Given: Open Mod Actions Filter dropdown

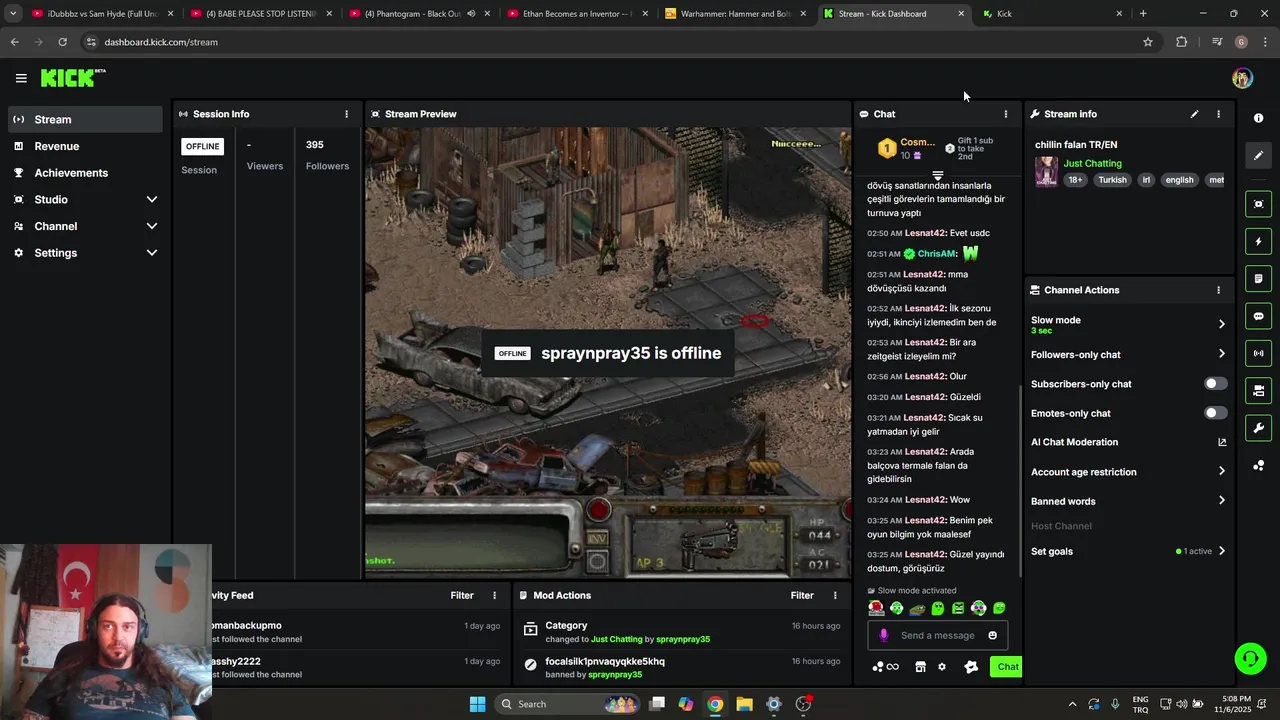Looking at the screenshot, I should [802, 595].
